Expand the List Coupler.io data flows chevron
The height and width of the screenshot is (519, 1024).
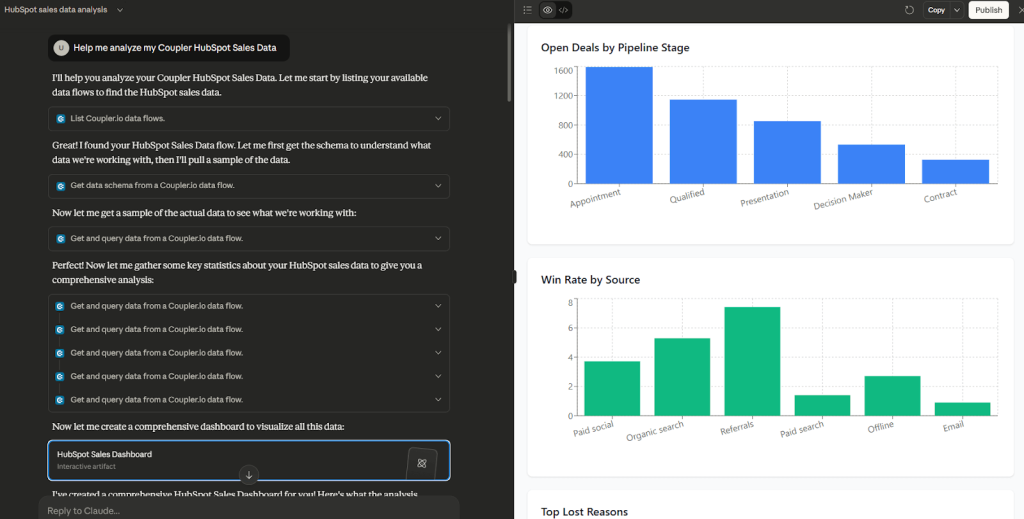pos(438,118)
